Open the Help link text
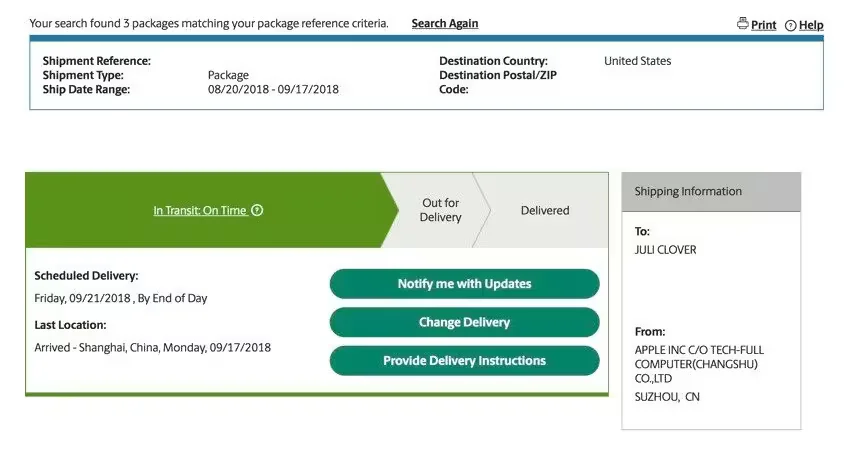 pos(811,25)
